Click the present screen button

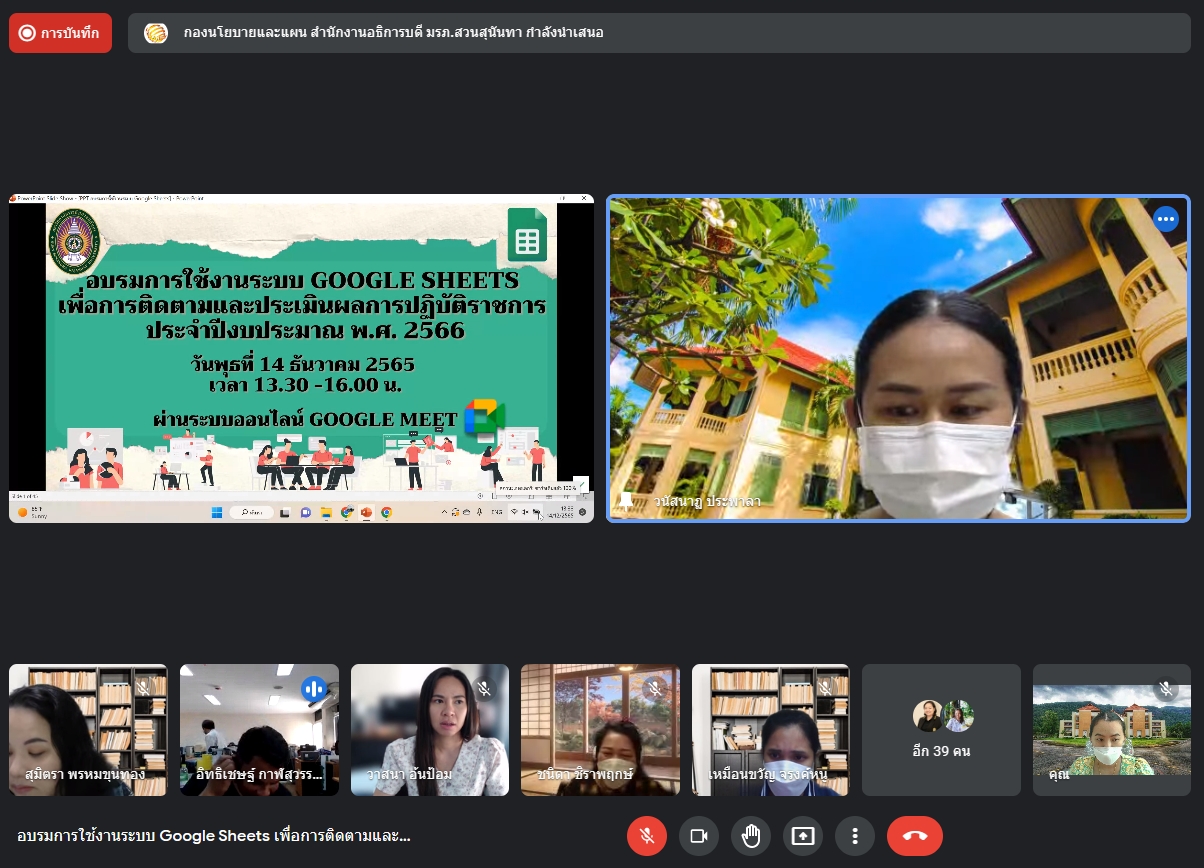coord(803,836)
